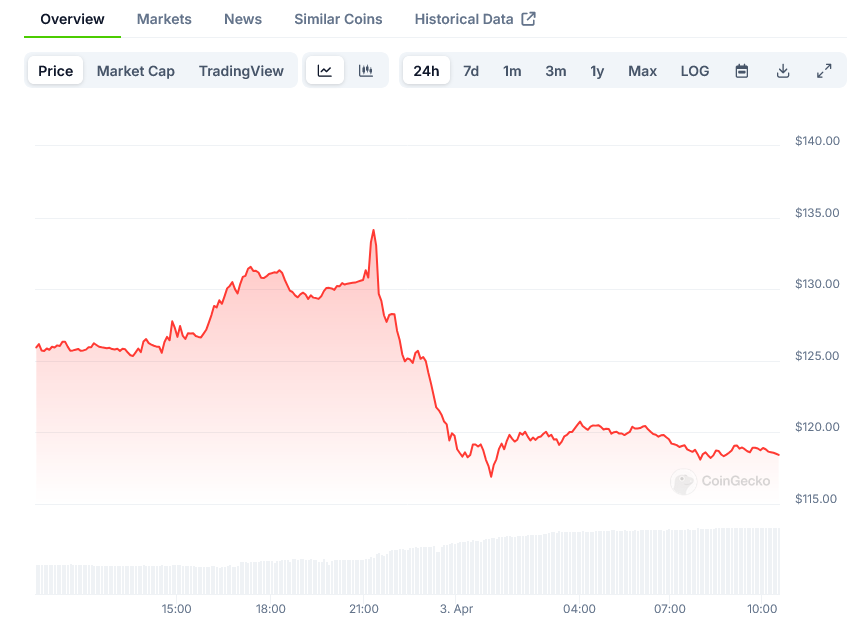Select the 24h time range
Image resolution: width=847 pixels, height=622 pixels.
[x=426, y=71]
